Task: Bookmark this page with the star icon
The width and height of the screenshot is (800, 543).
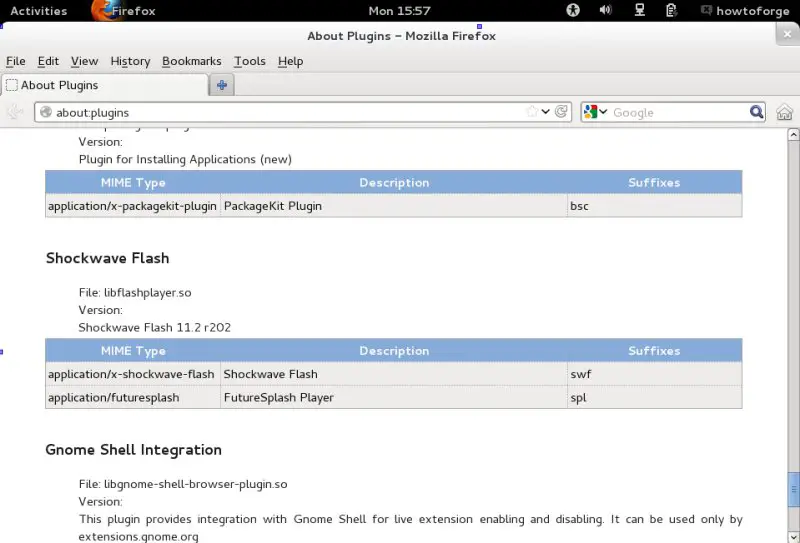Action: 532,111
